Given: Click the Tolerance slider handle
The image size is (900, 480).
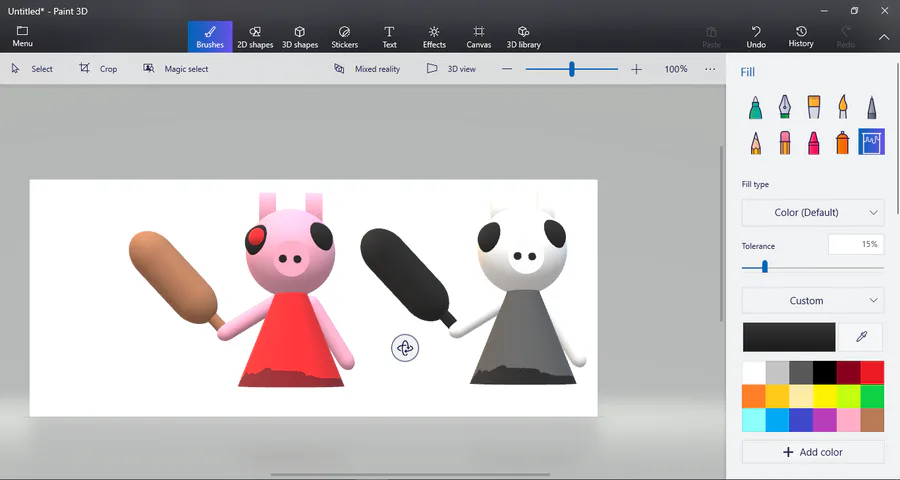Looking at the screenshot, I should click(x=765, y=267).
